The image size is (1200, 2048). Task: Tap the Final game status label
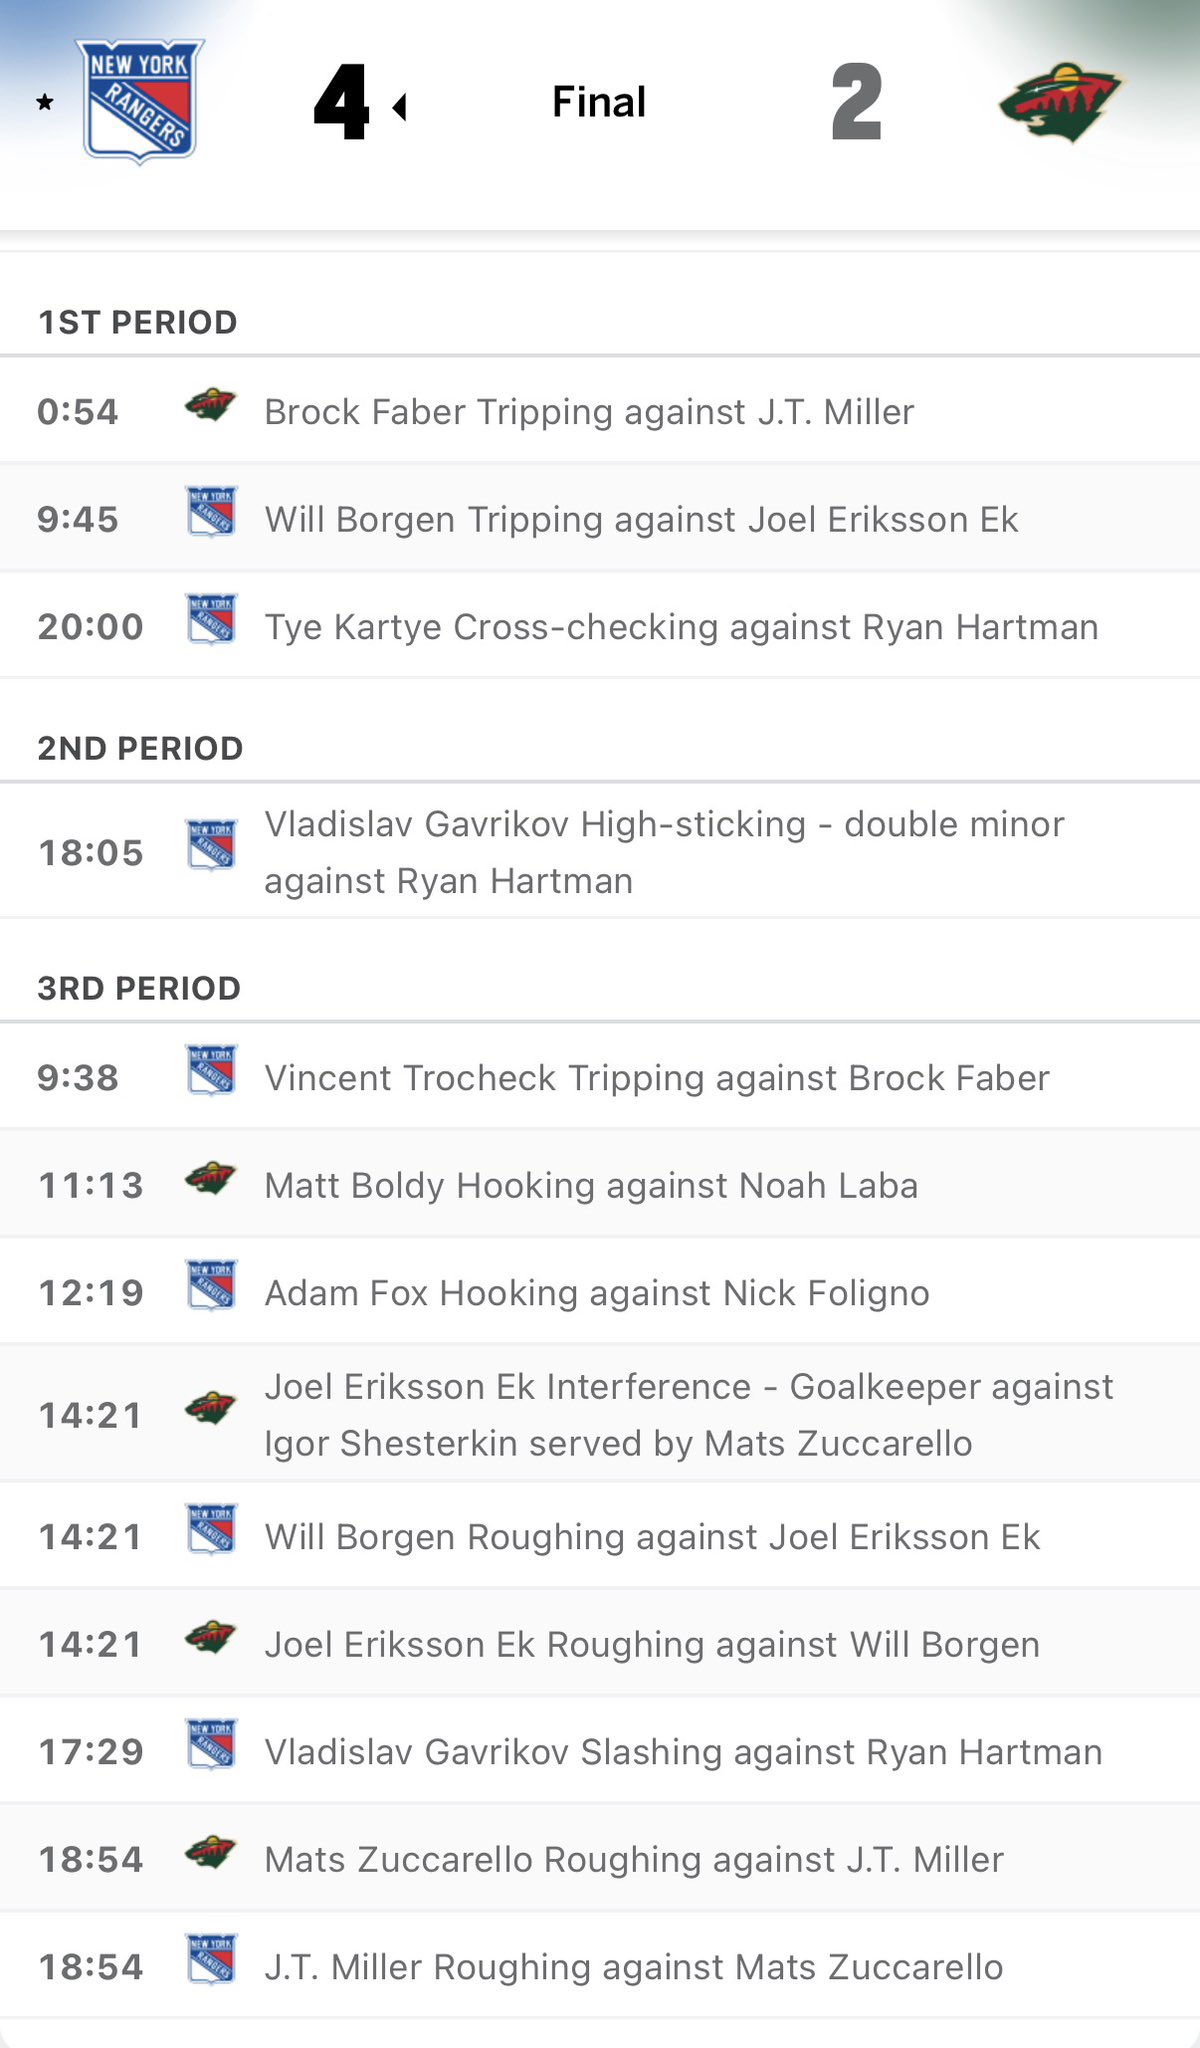(599, 102)
